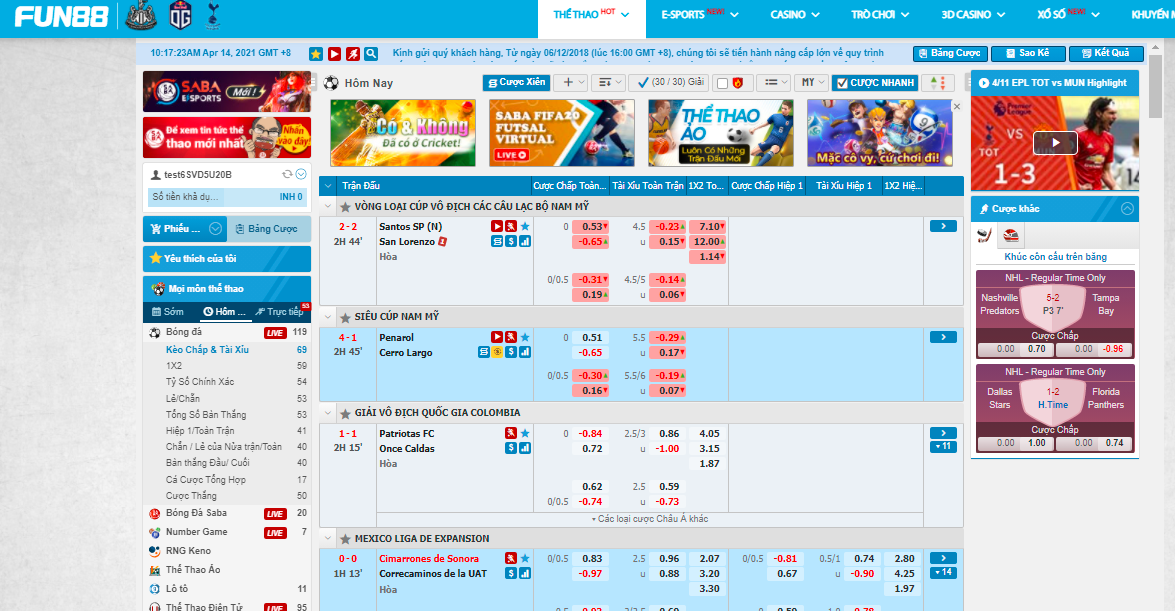
Task: Favorite the Penarol match star
Action: coord(525,337)
